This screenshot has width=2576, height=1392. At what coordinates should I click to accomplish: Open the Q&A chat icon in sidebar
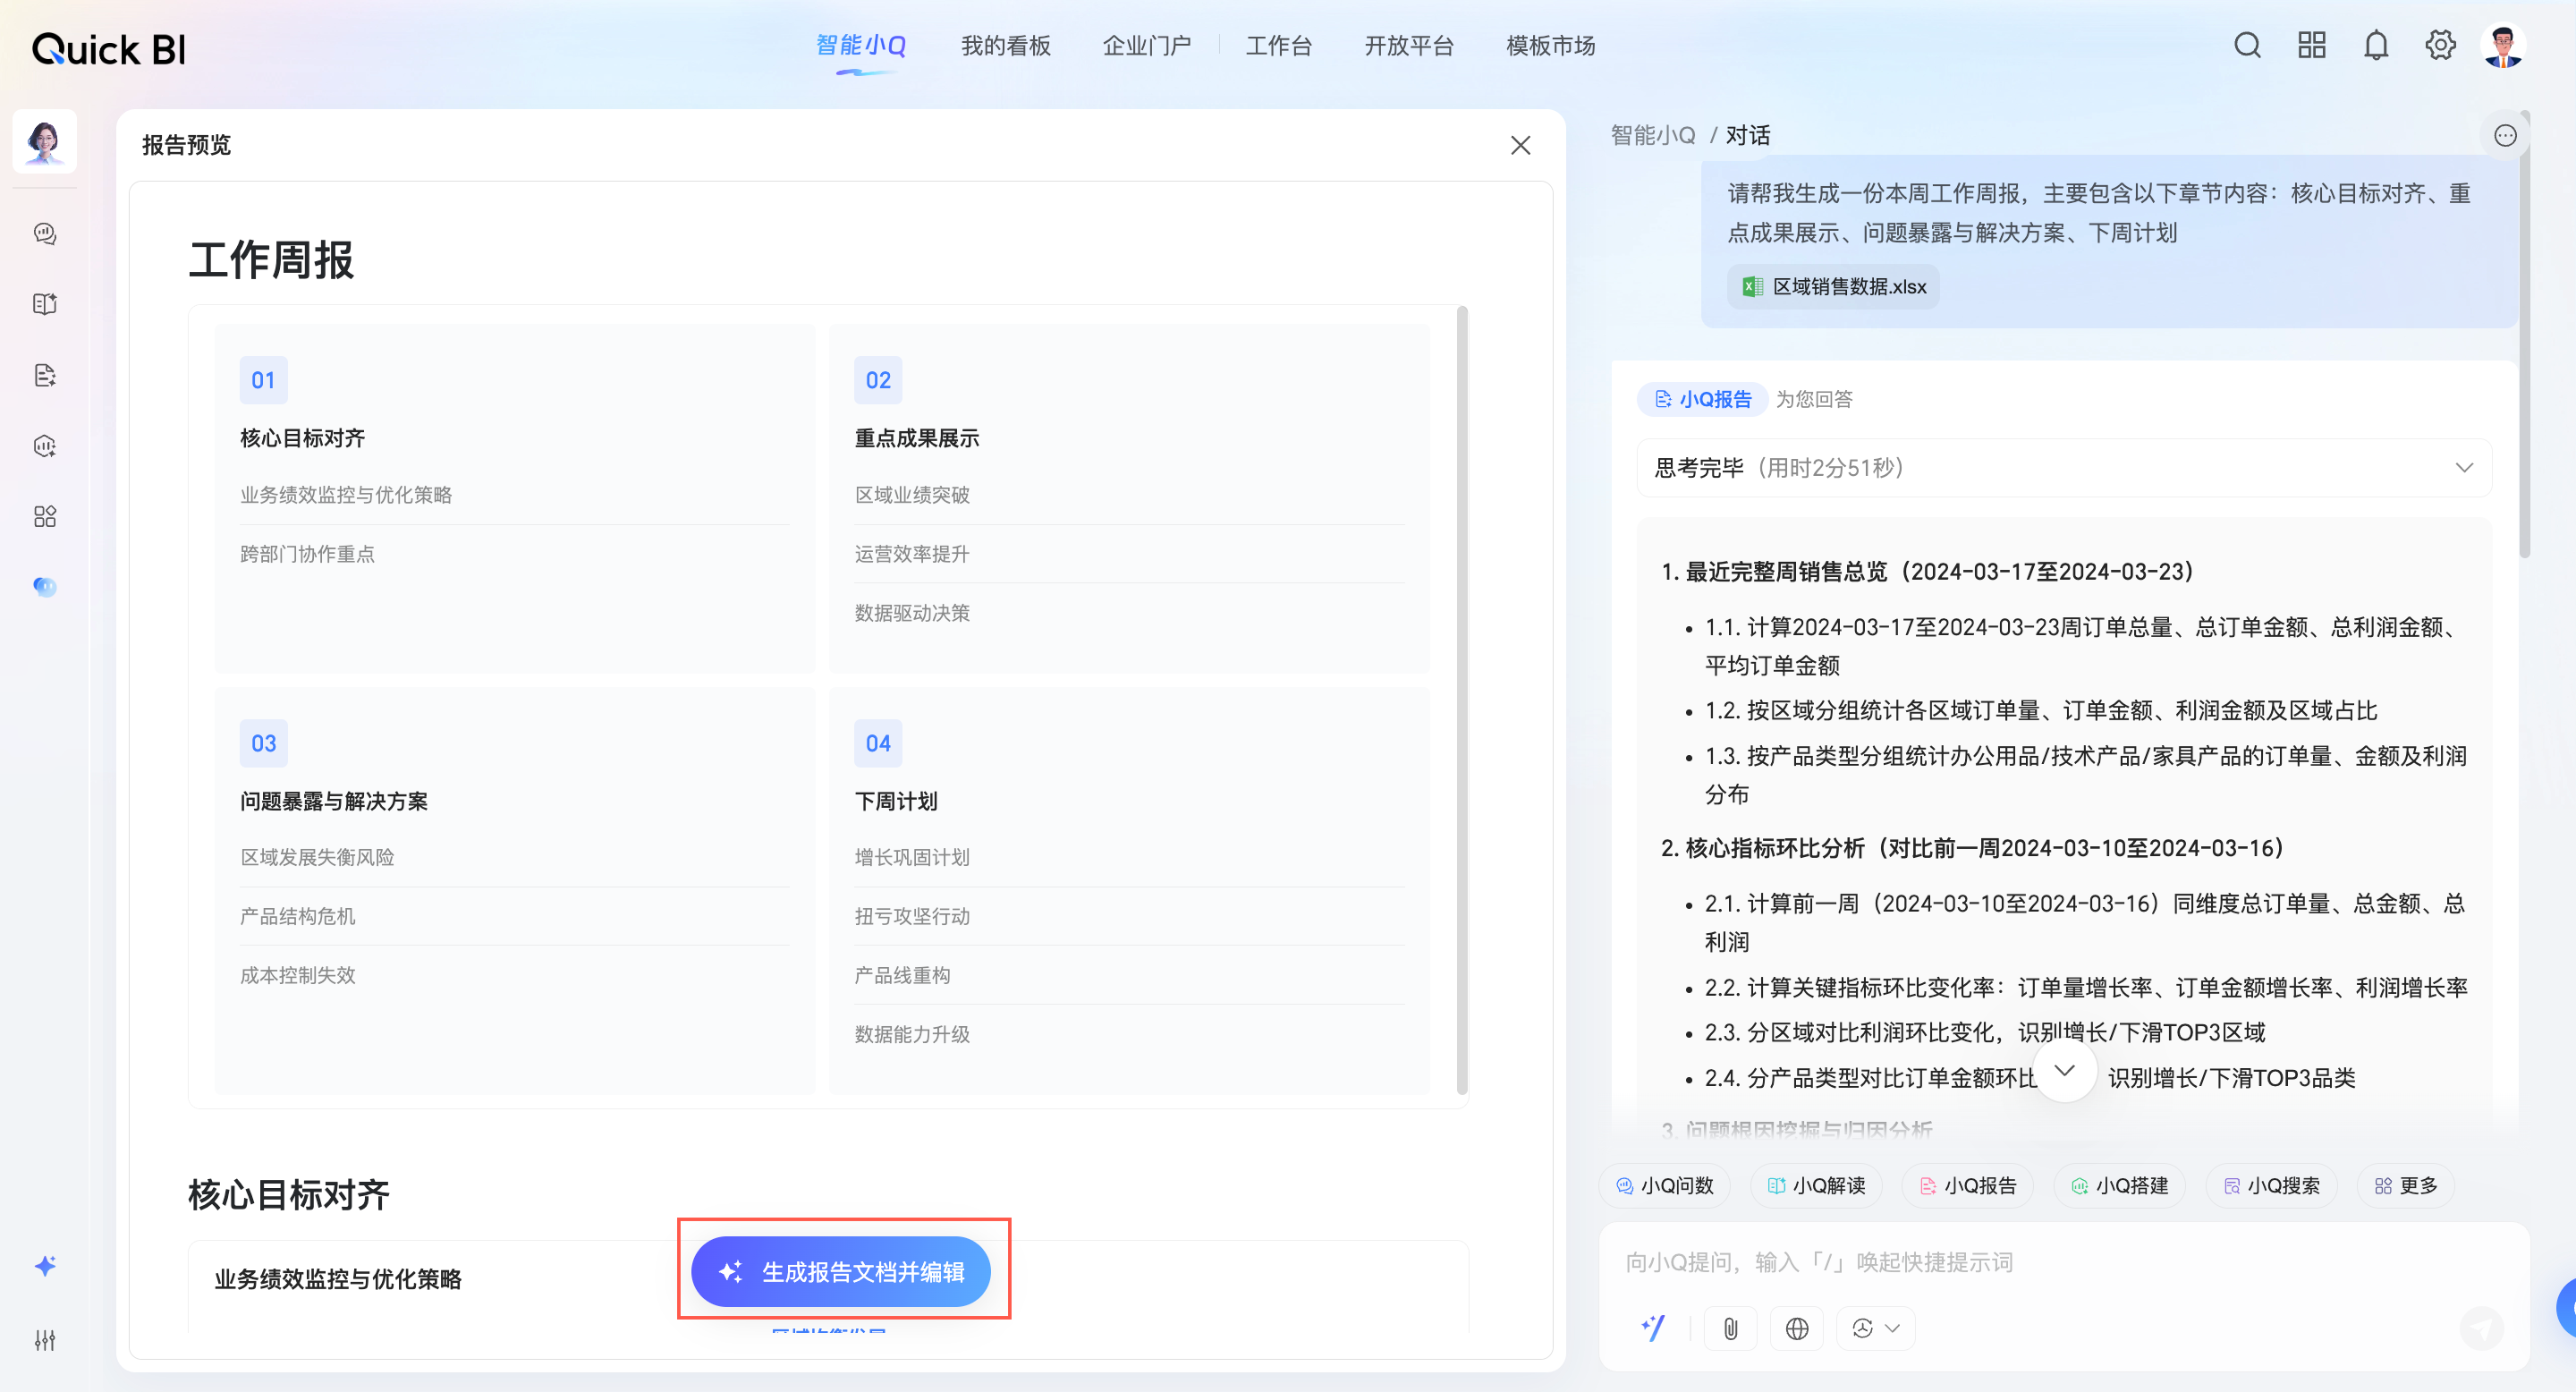tap(45, 233)
